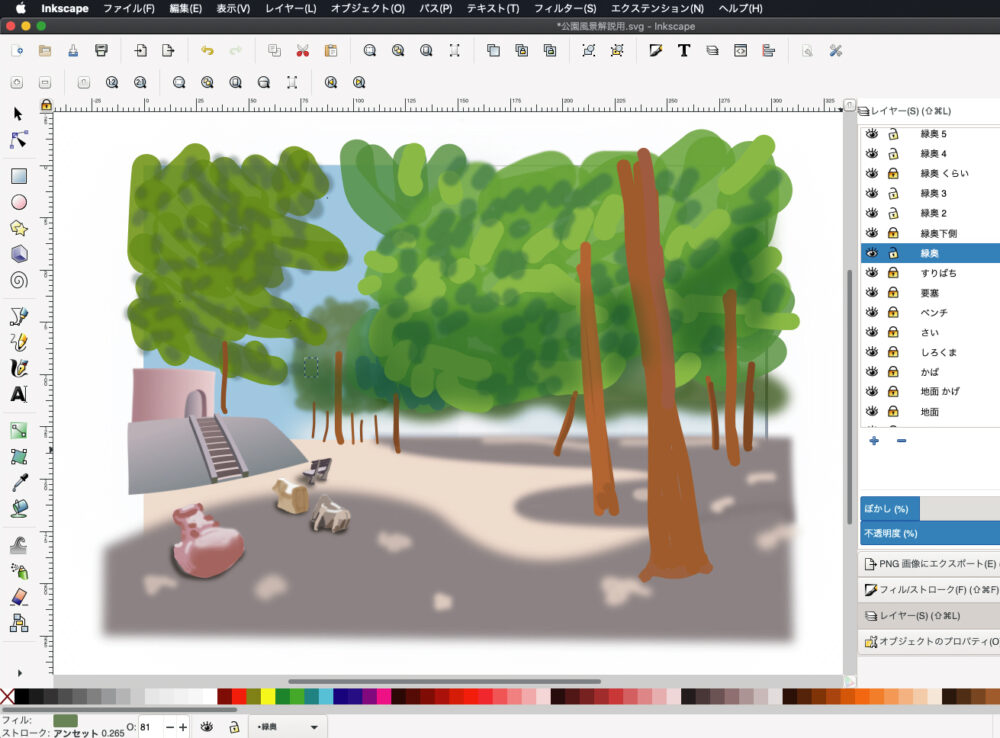Select the 3D box tool
The height and width of the screenshot is (738, 1000).
(x=18, y=254)
